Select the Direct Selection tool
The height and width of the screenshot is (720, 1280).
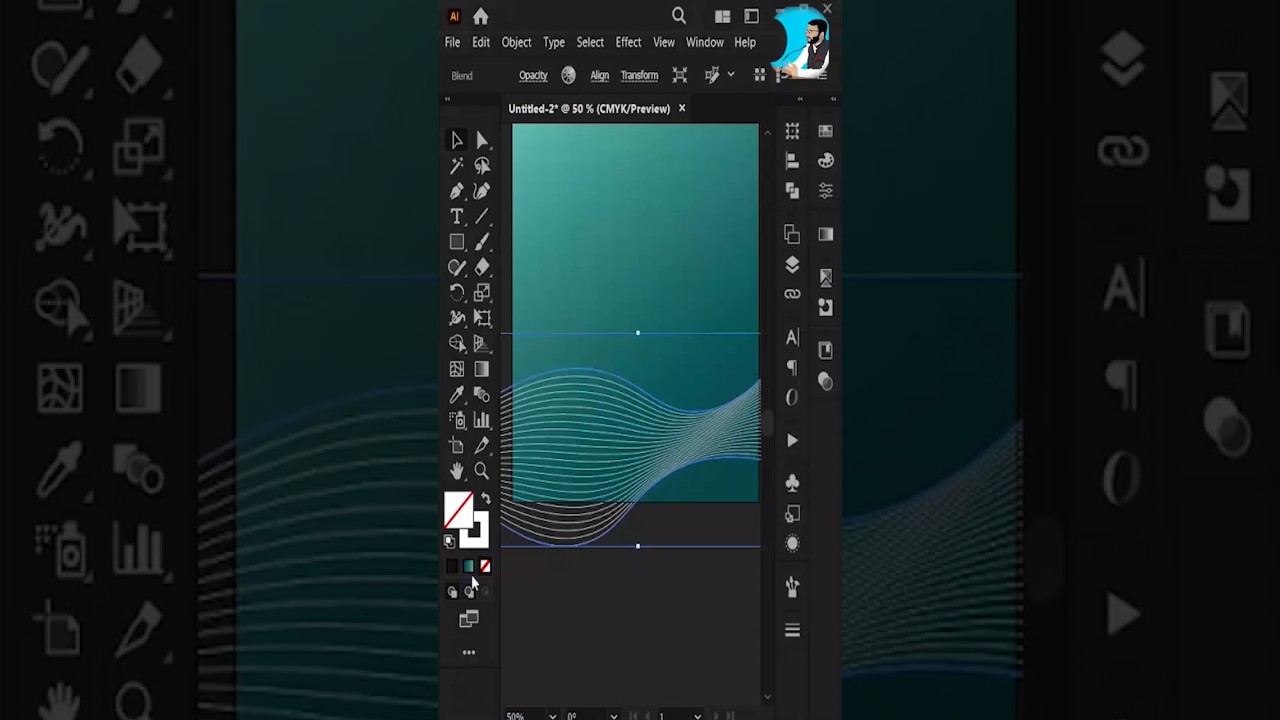pyautogui.click(x=482, y=140)
